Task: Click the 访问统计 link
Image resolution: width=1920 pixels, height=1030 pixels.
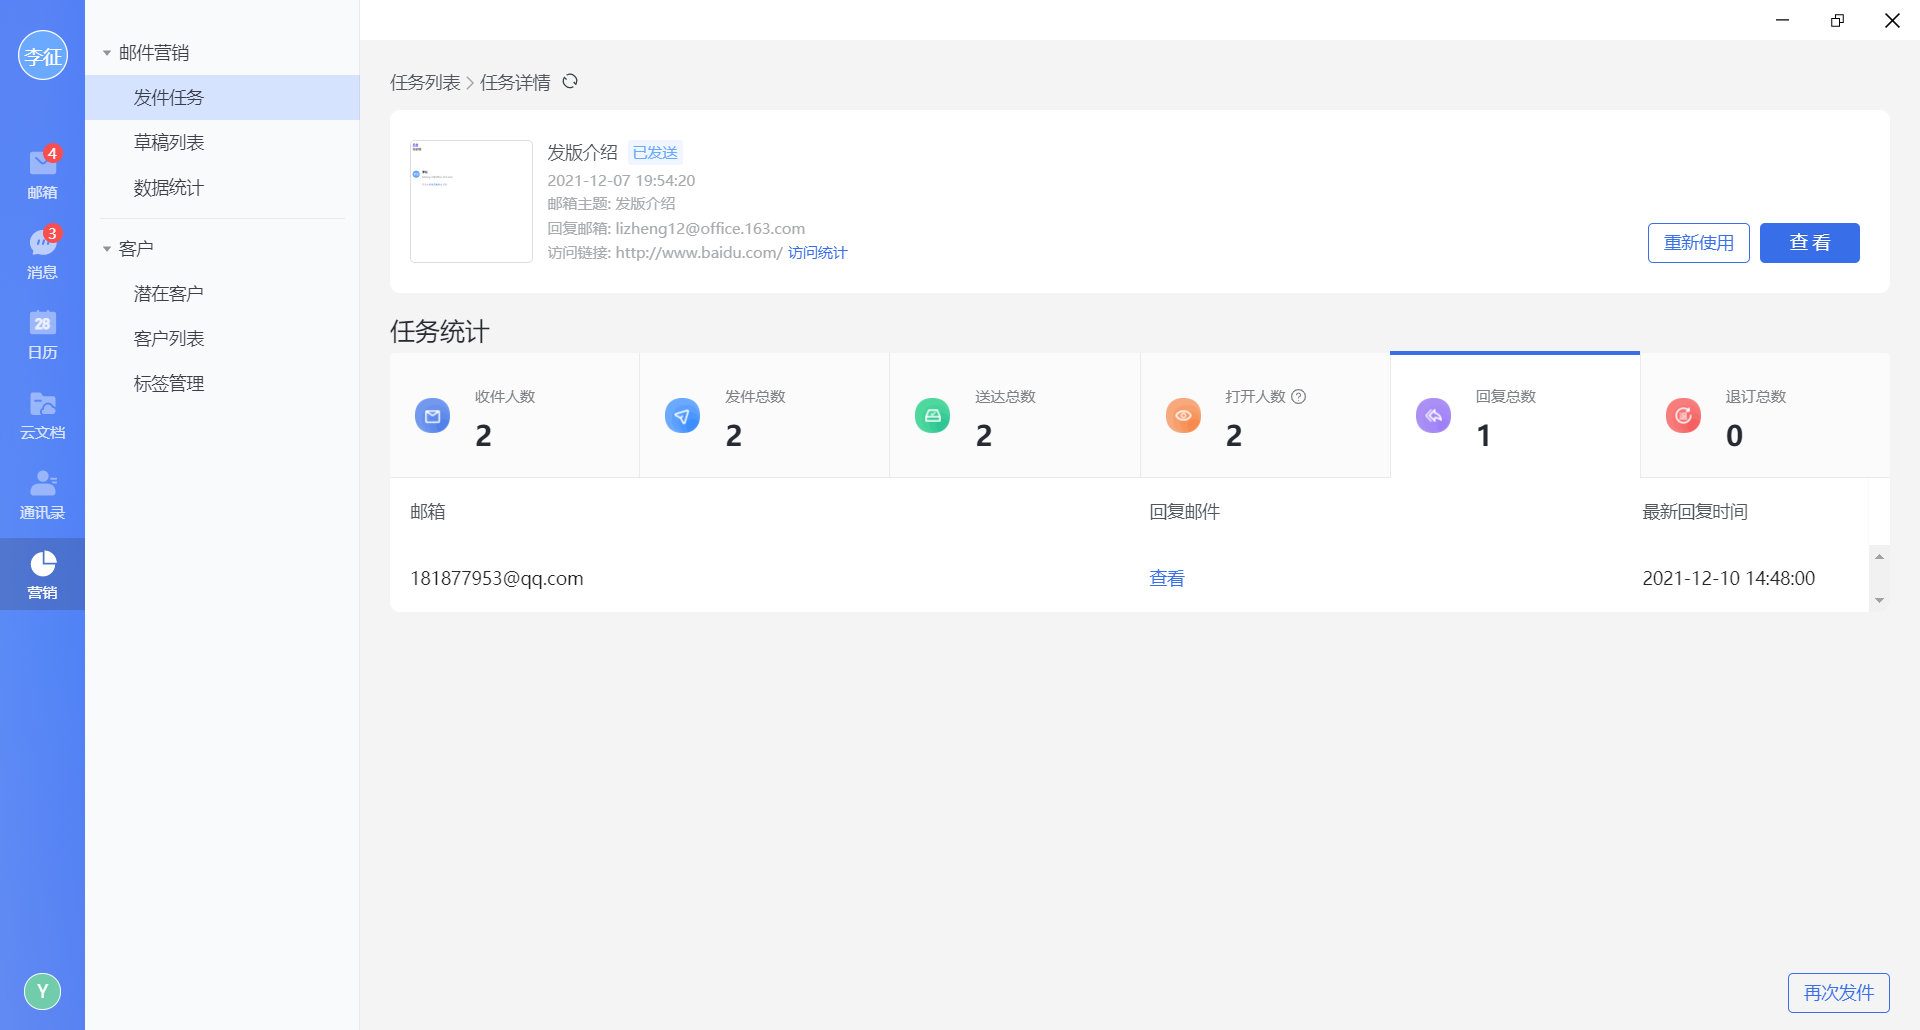Action: (x=817, y=253)
